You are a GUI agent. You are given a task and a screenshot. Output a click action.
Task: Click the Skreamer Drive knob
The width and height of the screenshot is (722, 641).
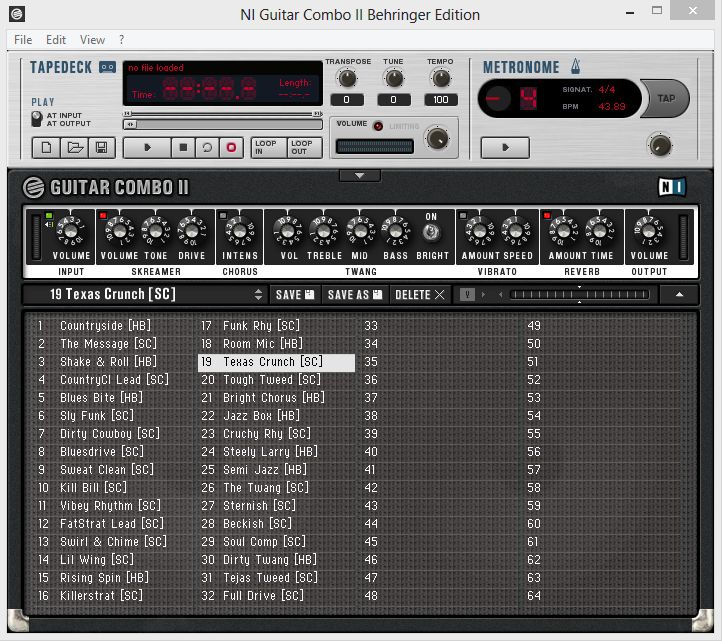coord(192,232)
